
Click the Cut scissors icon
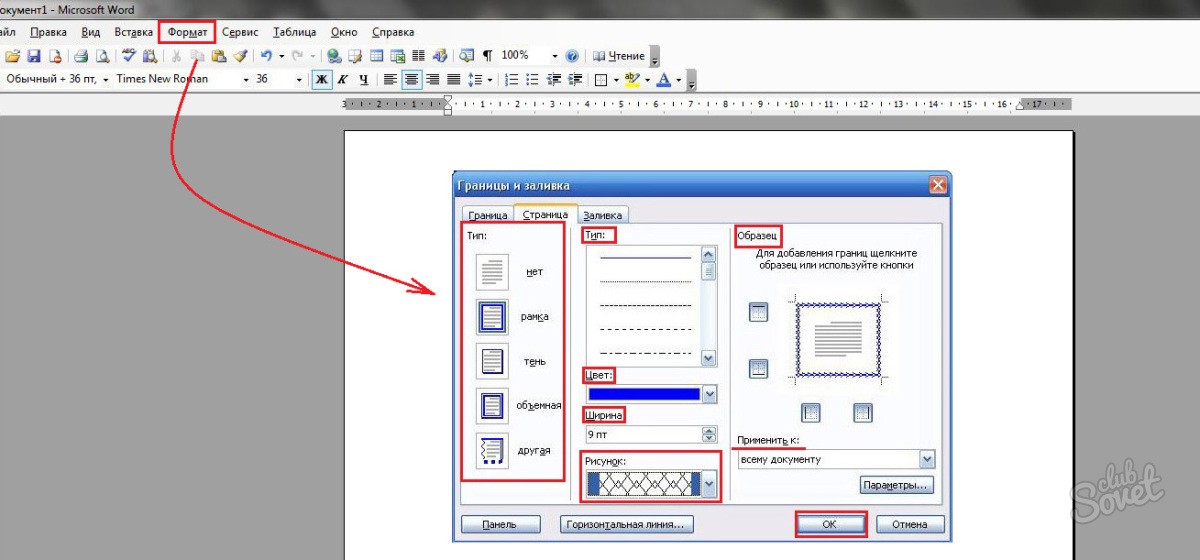click(177, 56)
